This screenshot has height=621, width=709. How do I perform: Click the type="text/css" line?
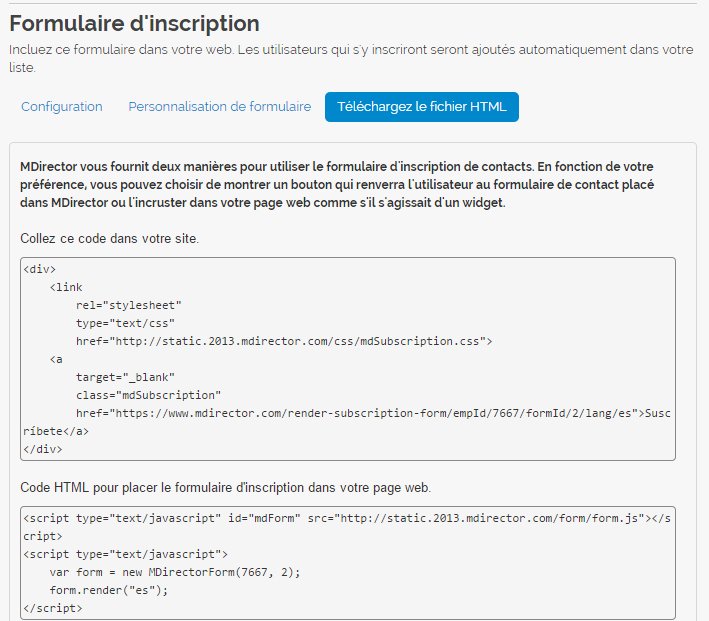pos(125,323)
